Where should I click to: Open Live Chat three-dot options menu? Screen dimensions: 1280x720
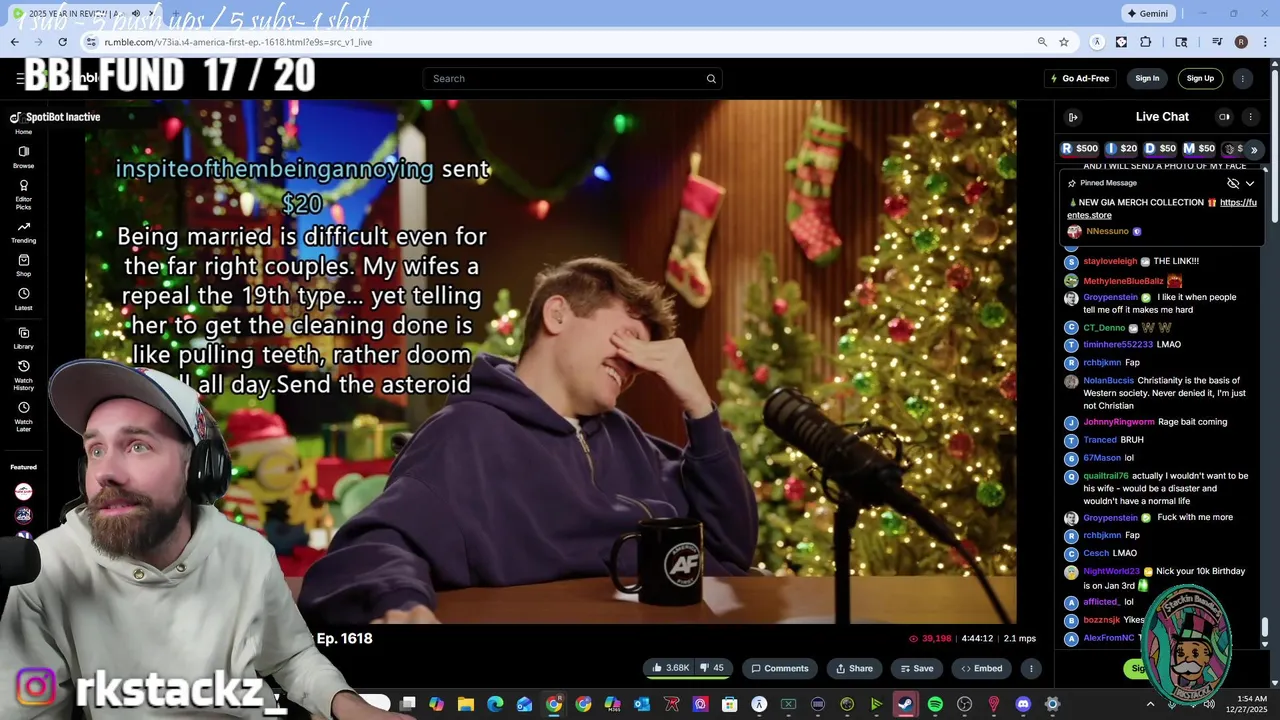[1250, 117]
